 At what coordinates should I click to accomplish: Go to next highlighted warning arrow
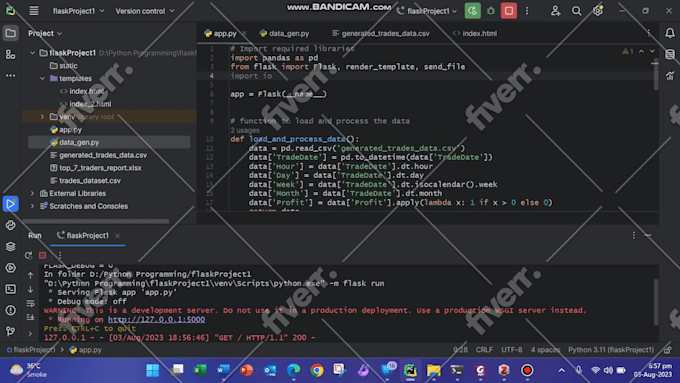pos(652,51)
